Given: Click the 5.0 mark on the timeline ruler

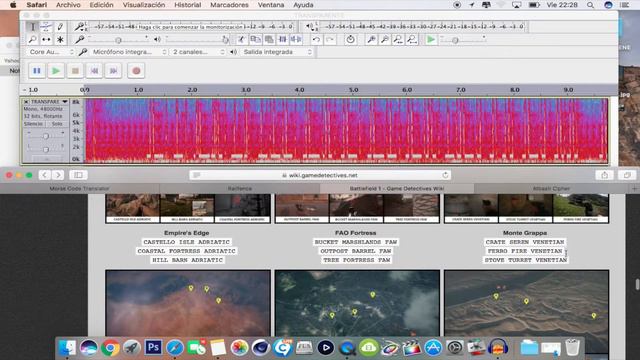Looking at the screenshot, I should coord(353,90).
